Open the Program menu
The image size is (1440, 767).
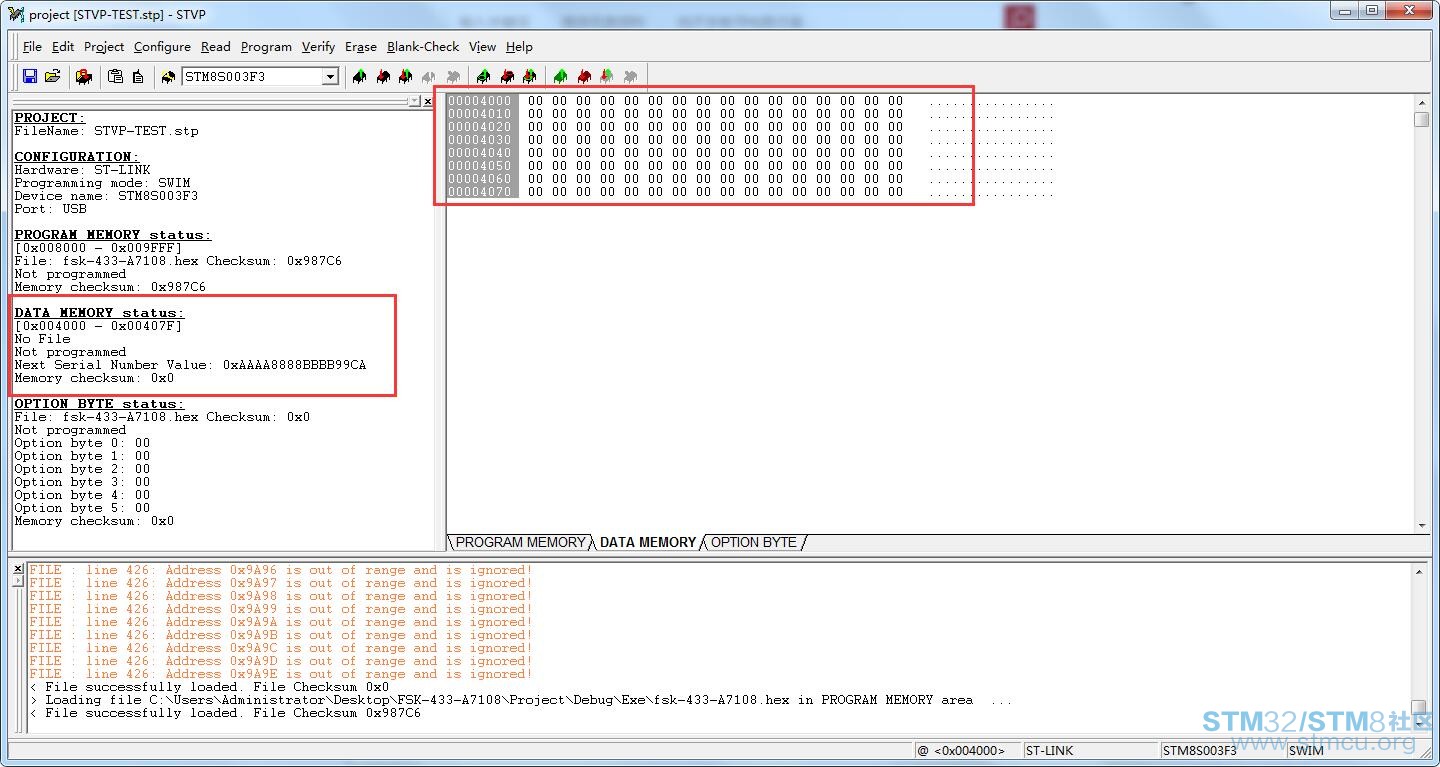click(266, 47)
